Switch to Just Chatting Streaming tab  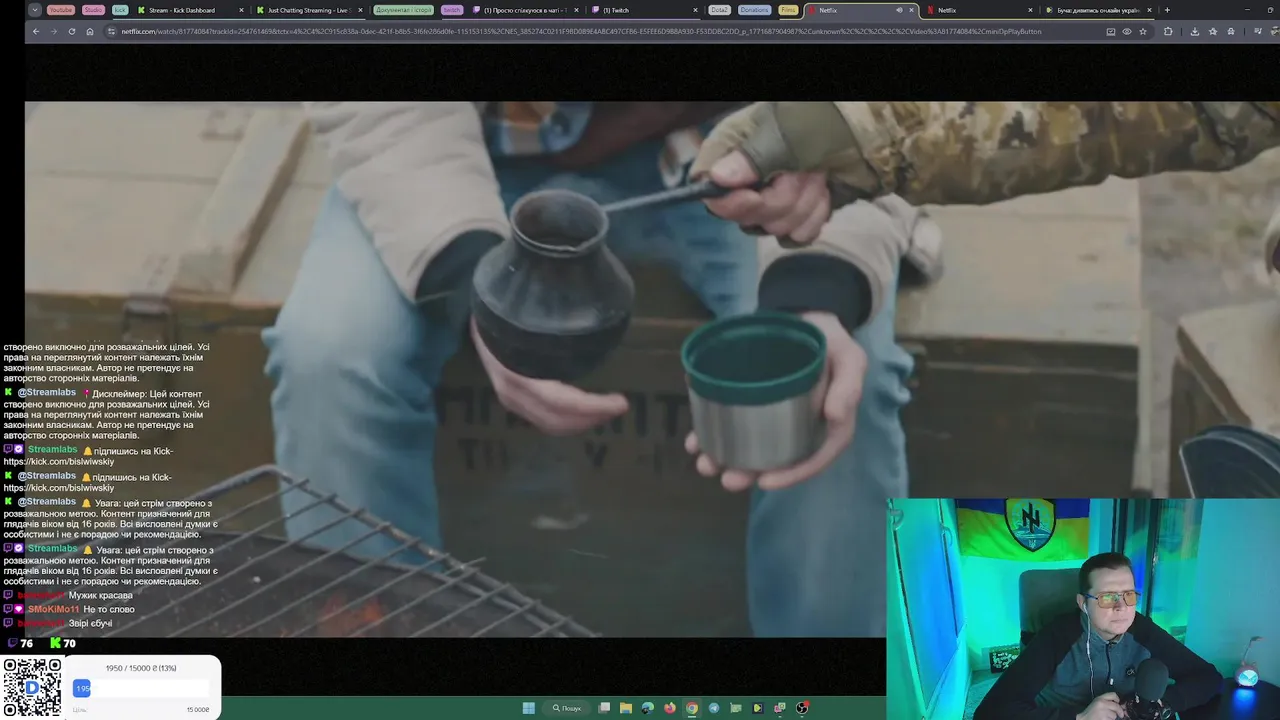[308, 10]
